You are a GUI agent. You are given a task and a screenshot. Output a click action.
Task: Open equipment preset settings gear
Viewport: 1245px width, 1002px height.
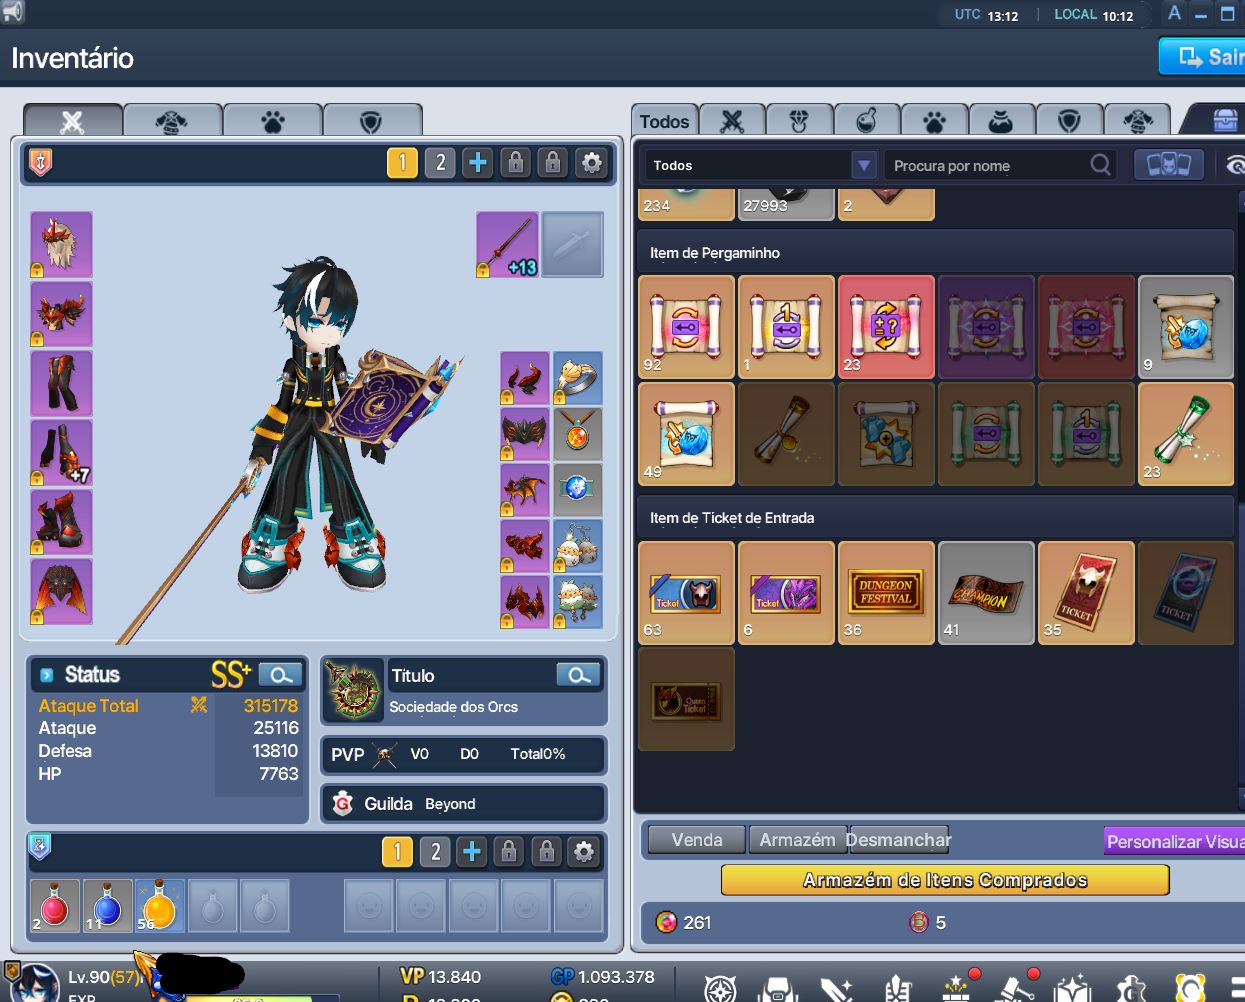click(x=591, y=162)
